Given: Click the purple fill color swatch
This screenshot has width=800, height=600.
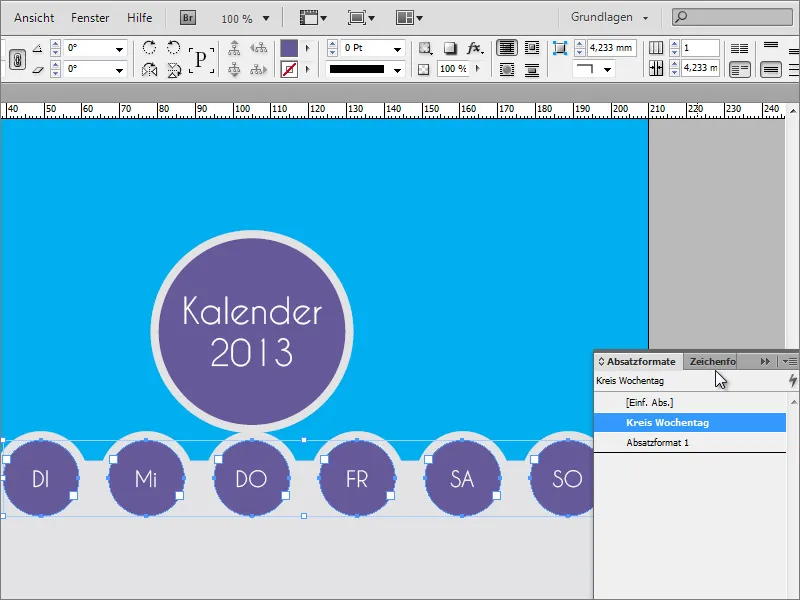Looking at the screenshot, I should (x=289, y=48).
